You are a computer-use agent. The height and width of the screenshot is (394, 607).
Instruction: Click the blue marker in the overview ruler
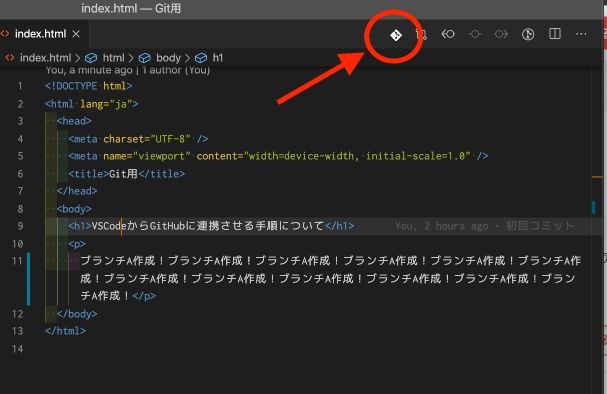593,207
